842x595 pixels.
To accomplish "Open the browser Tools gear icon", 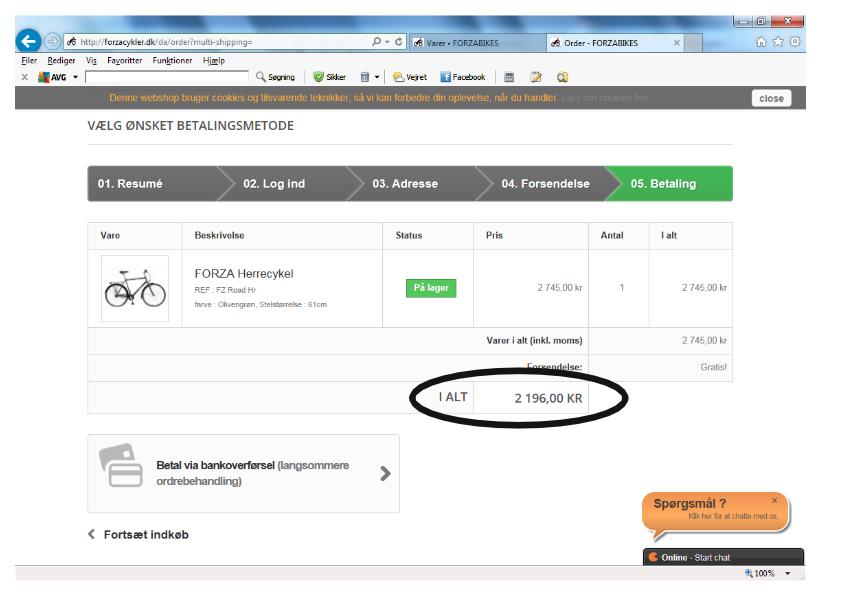I will pyautogui.click(x=795, y=42).
